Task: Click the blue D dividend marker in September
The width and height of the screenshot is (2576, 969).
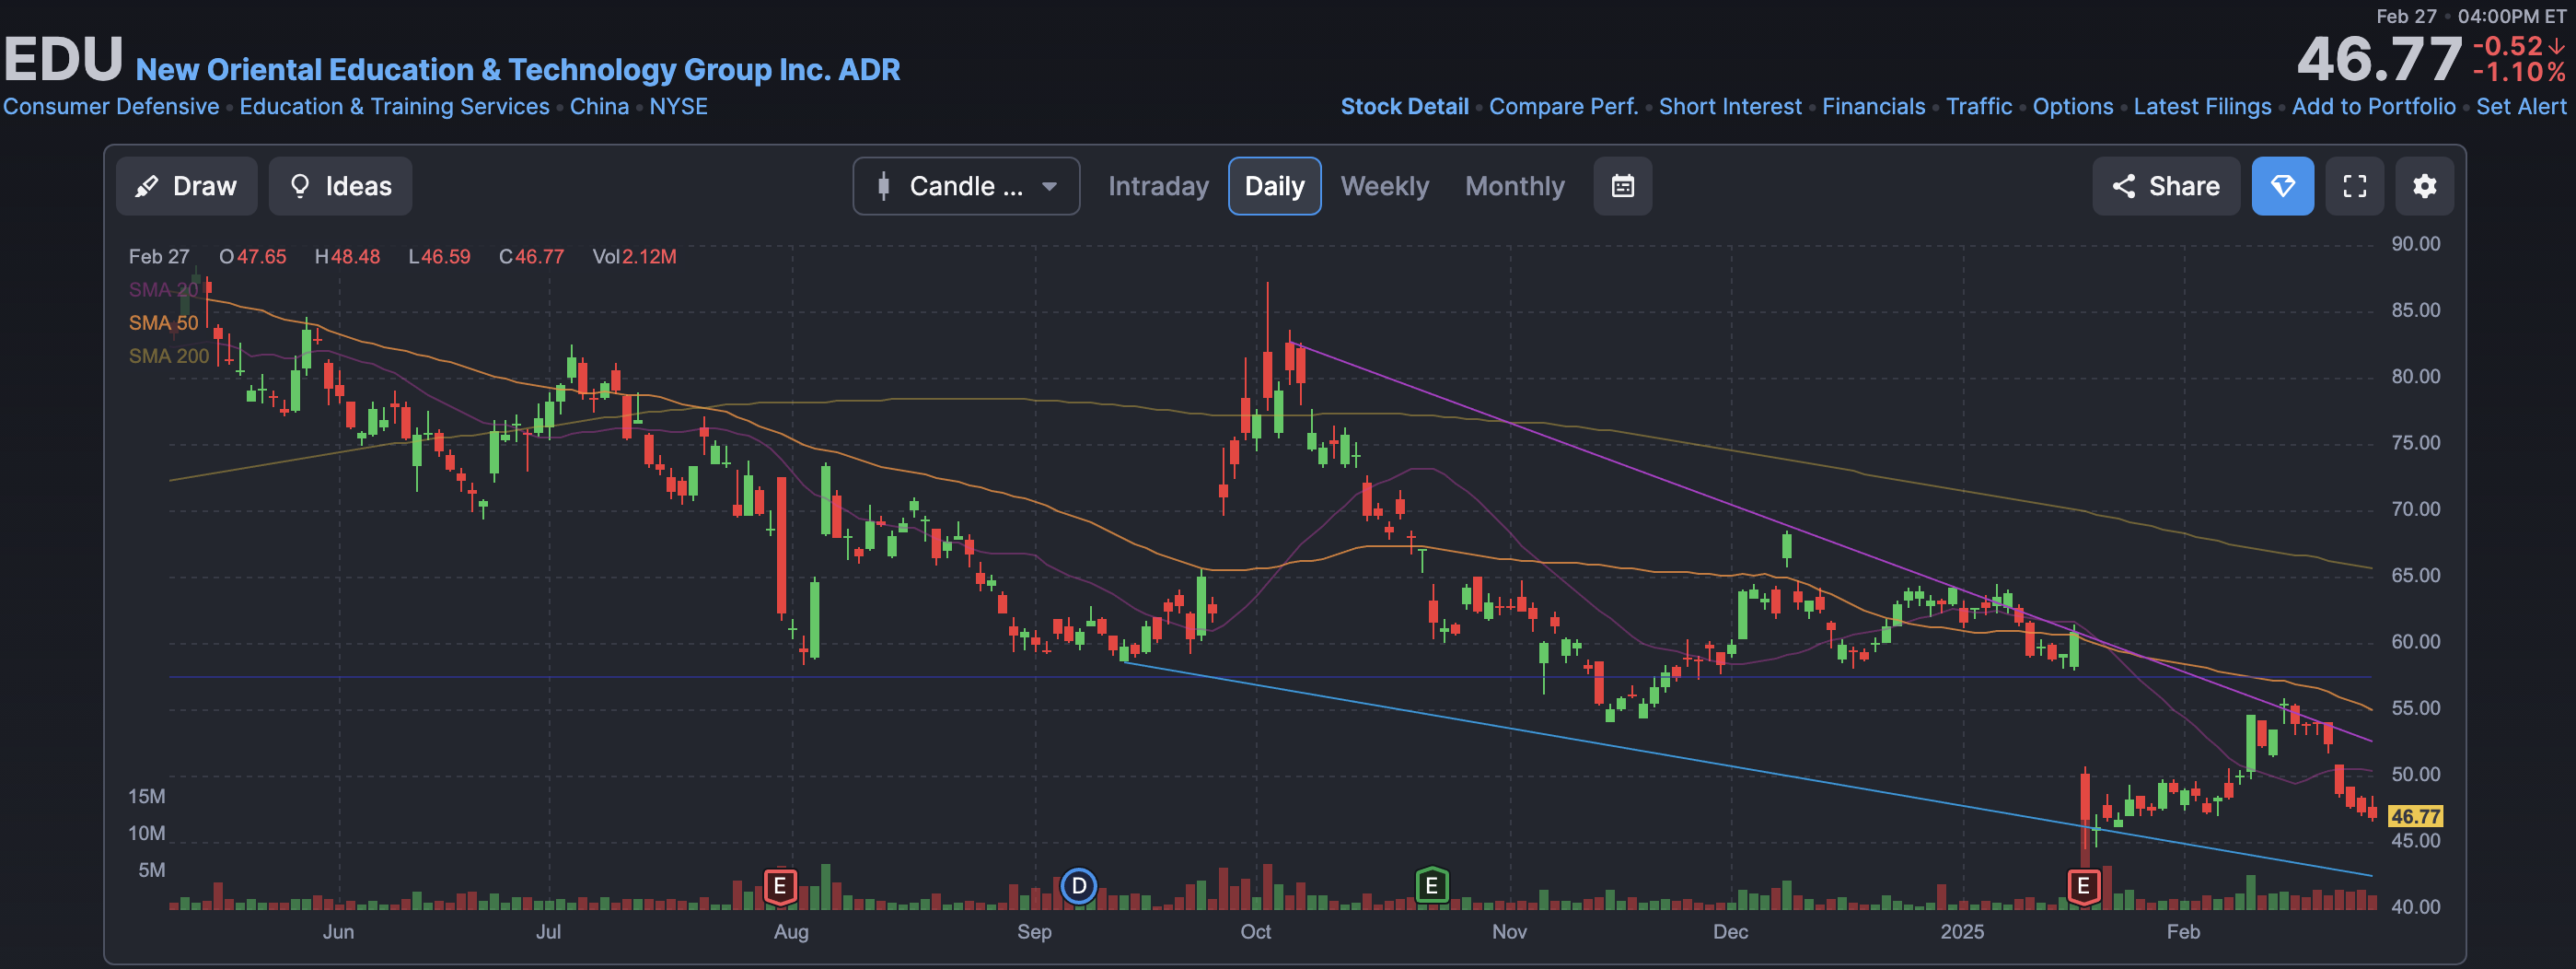Action: click(x=1078, y=886)
